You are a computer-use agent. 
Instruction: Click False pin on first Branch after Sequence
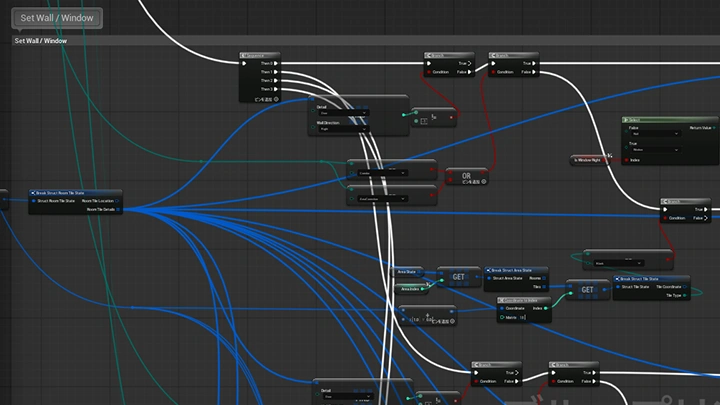click(x=469, y=72)
